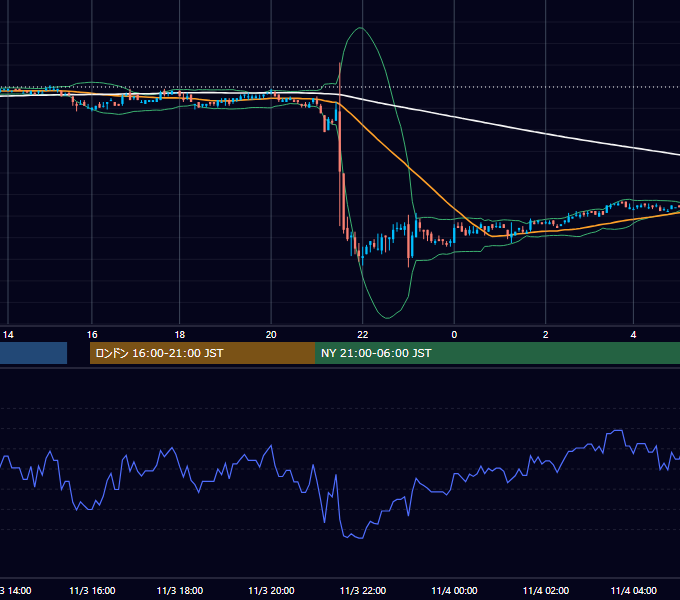Click the 14 hour label on the price chart axis
Screen dimensions: 680x600
pyautogui.click(x=8, y=335)
